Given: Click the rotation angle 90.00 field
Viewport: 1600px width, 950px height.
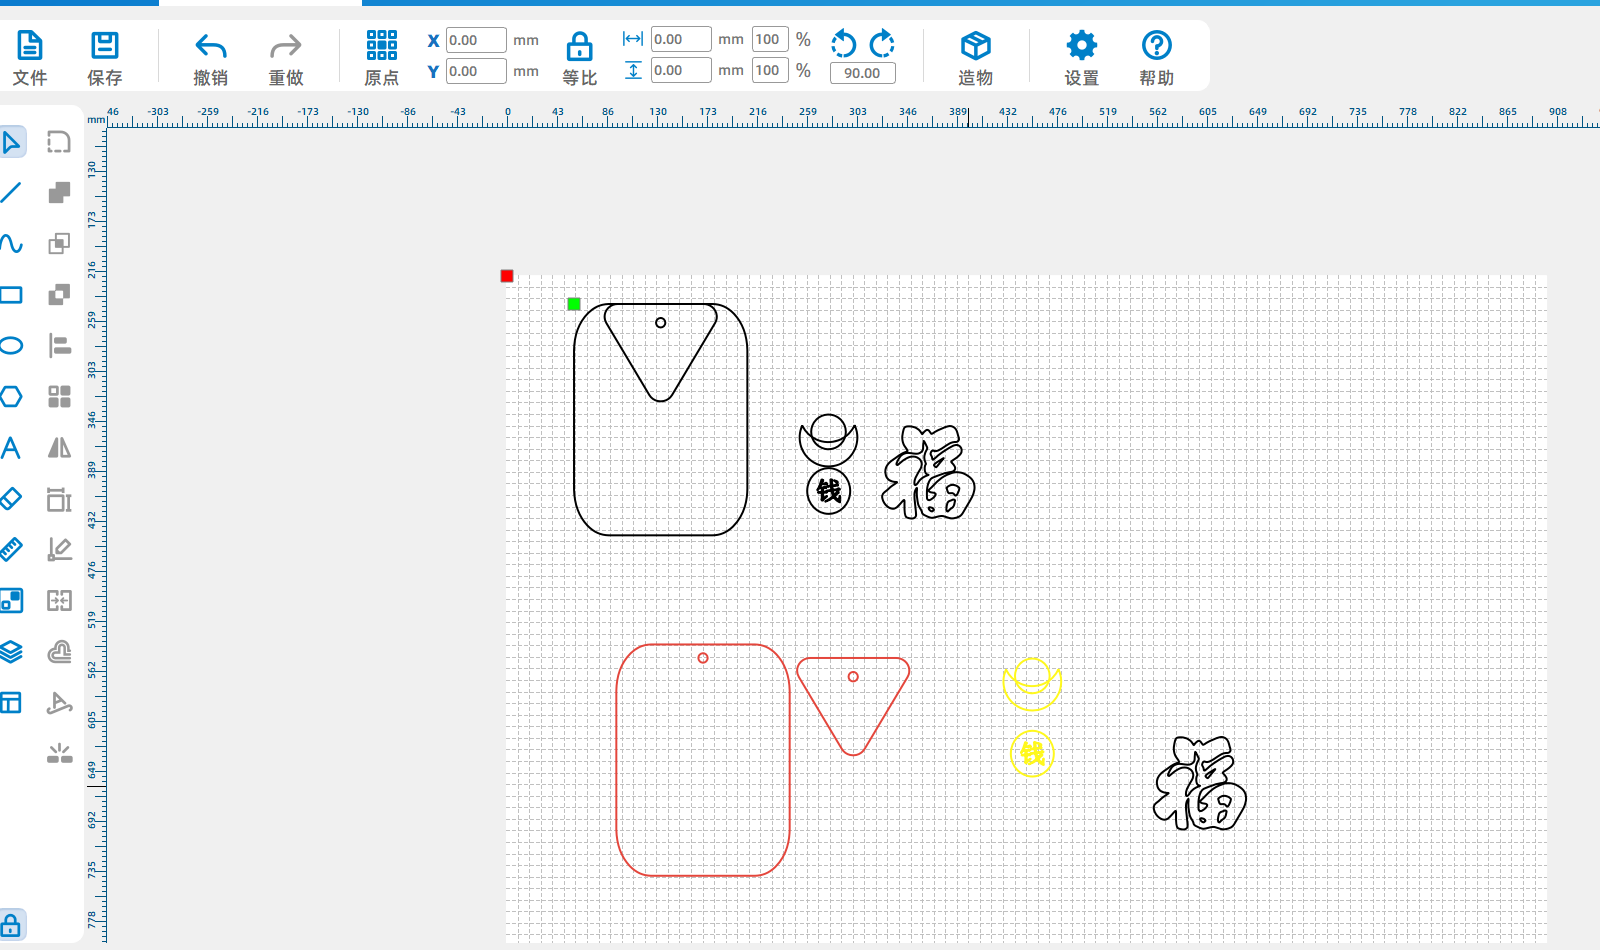Looking at the screenshot, I should tap(862, 73).
